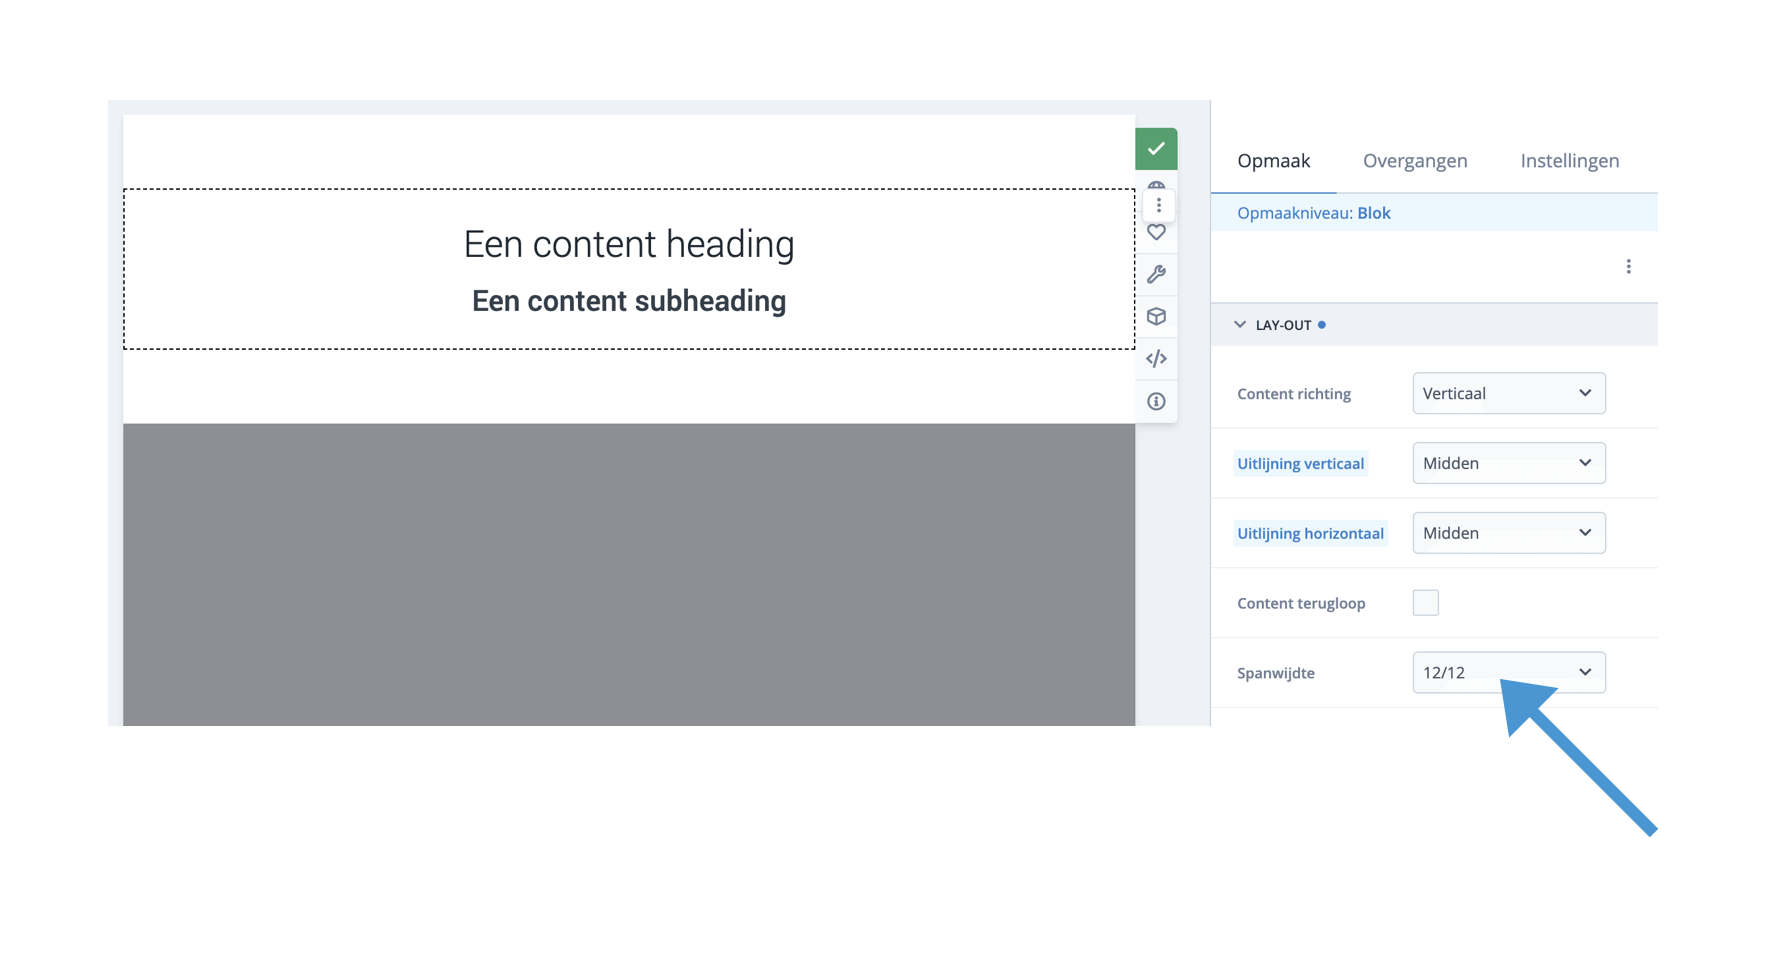Viewport: 1772px width, 954px height.
Task: Open the code editor brackets icon
Action: coord(1156,359)
